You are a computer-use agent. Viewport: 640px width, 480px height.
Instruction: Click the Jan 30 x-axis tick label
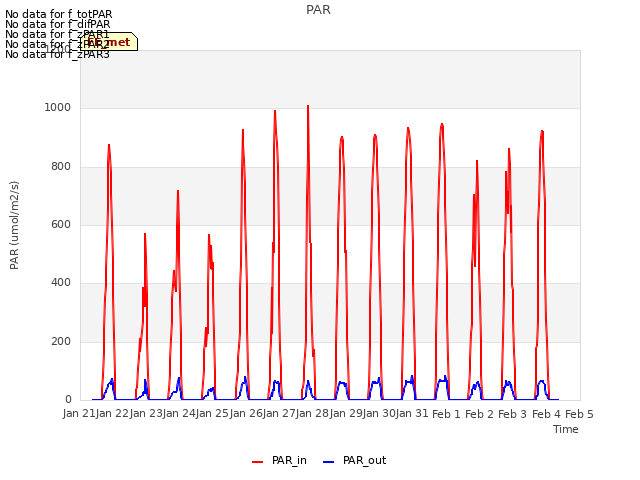[379, 414]
